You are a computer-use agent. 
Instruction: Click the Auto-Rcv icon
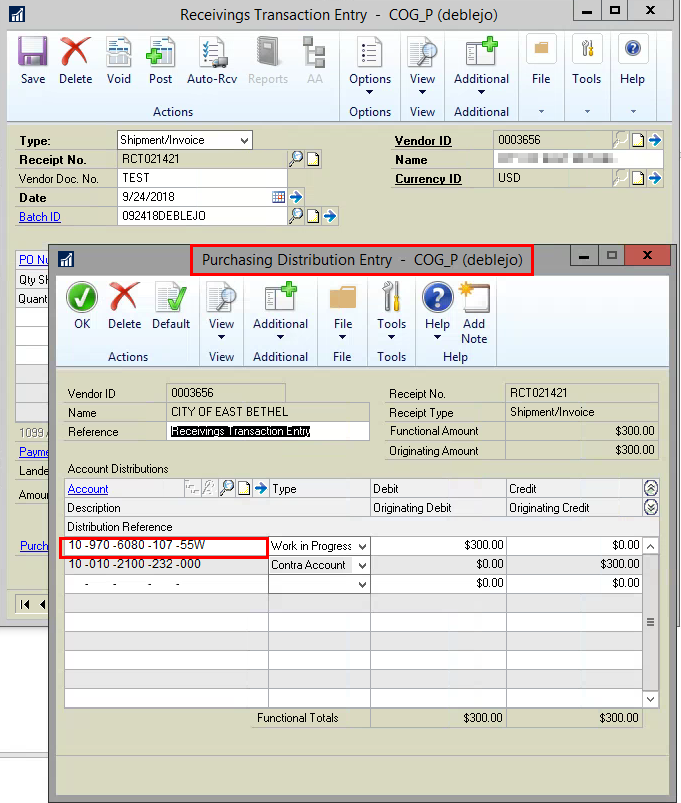pyautogui.click(x=211, y=60)
